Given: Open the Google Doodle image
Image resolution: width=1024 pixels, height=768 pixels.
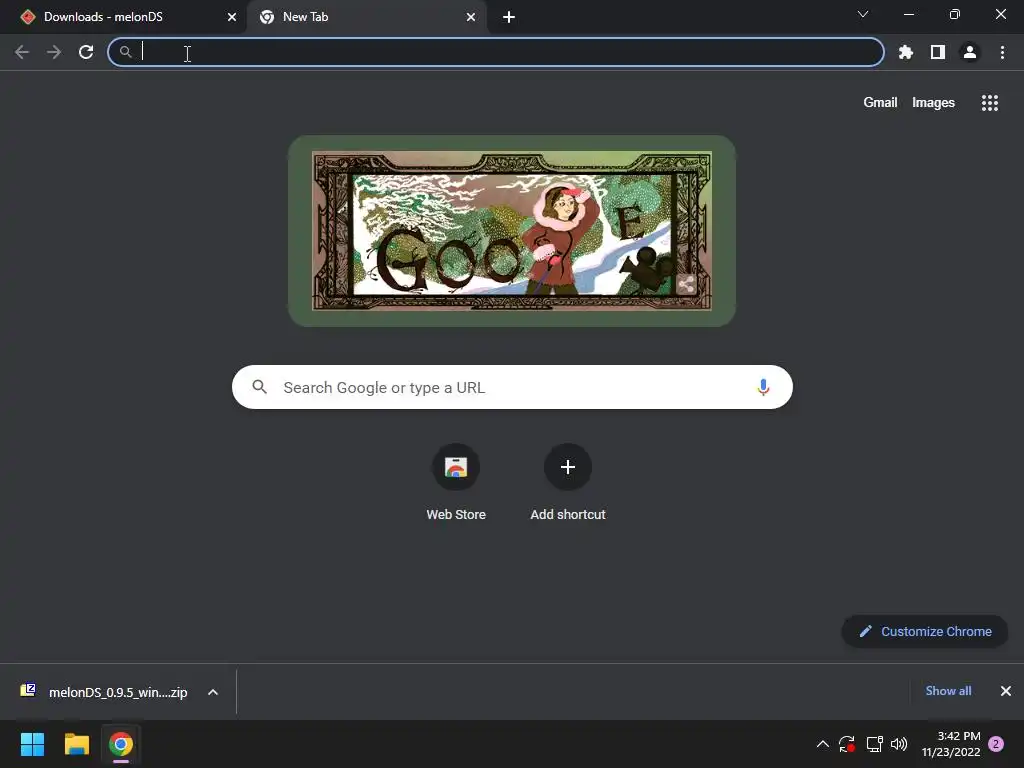Looking at the screenshot, I should pyautogui.click(x=512, y=231).
